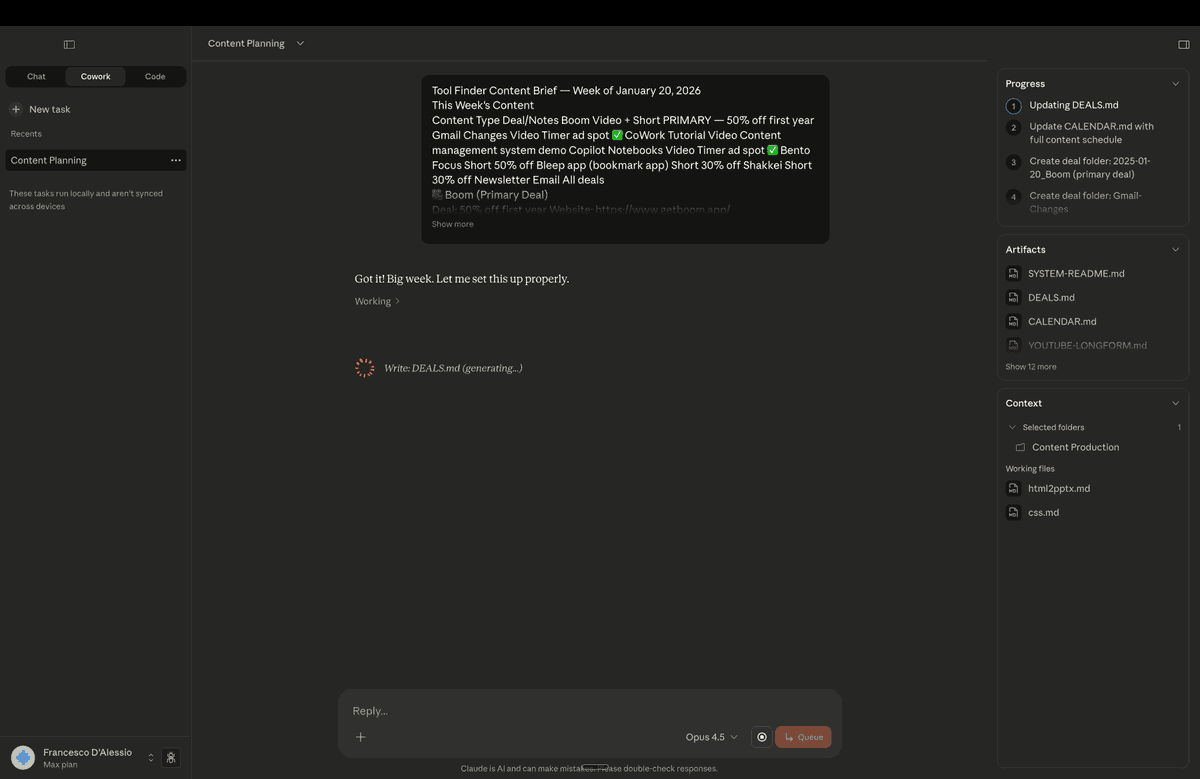Collapse the Selected folders section
1200x779 pixels.
pyautogui.click(x=1012, y=427)
